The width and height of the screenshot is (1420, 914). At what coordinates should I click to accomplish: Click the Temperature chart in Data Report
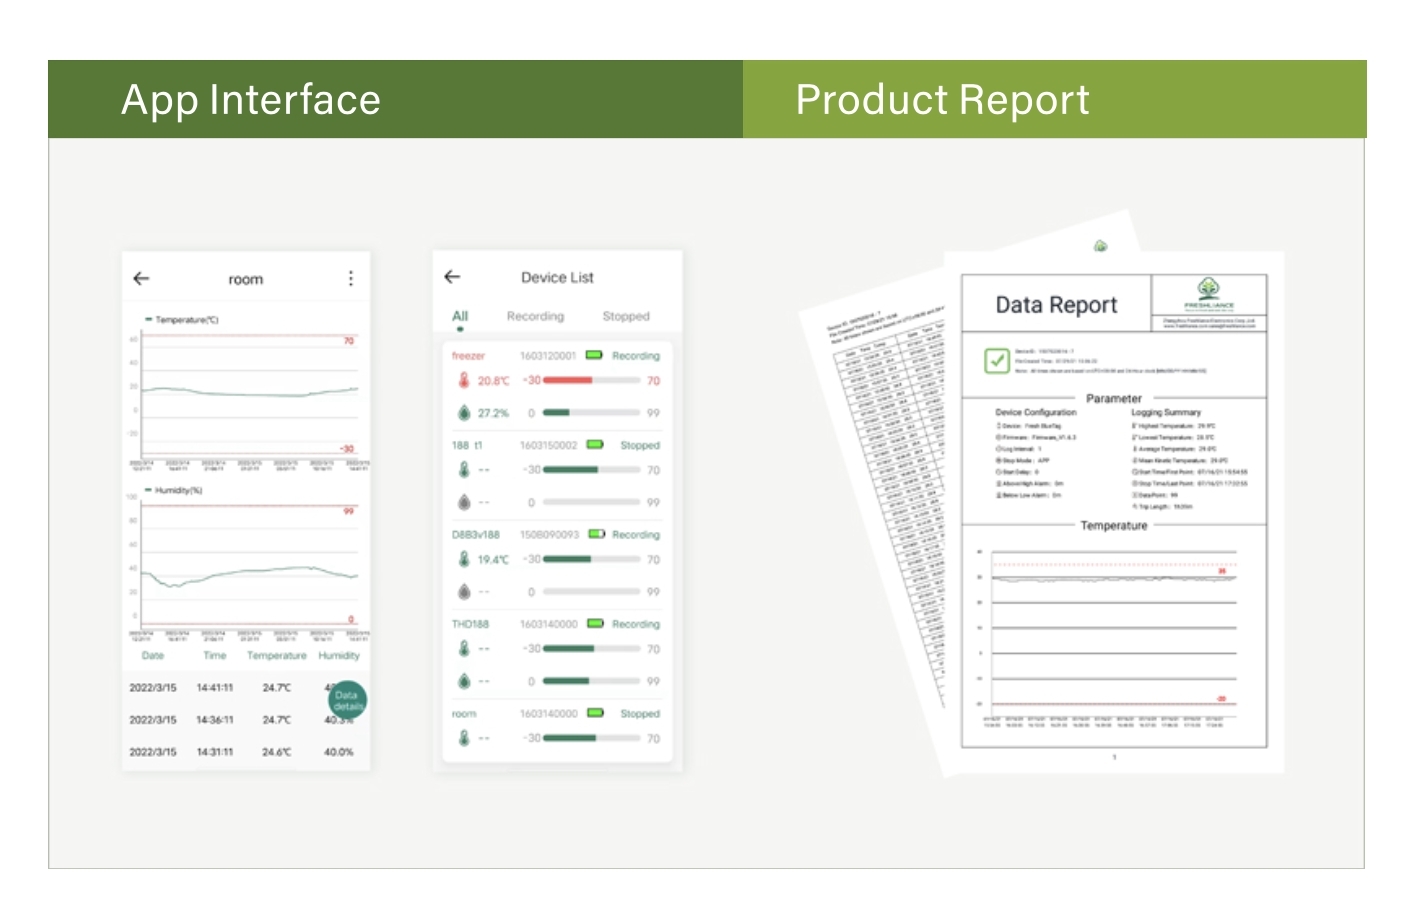1112,630
